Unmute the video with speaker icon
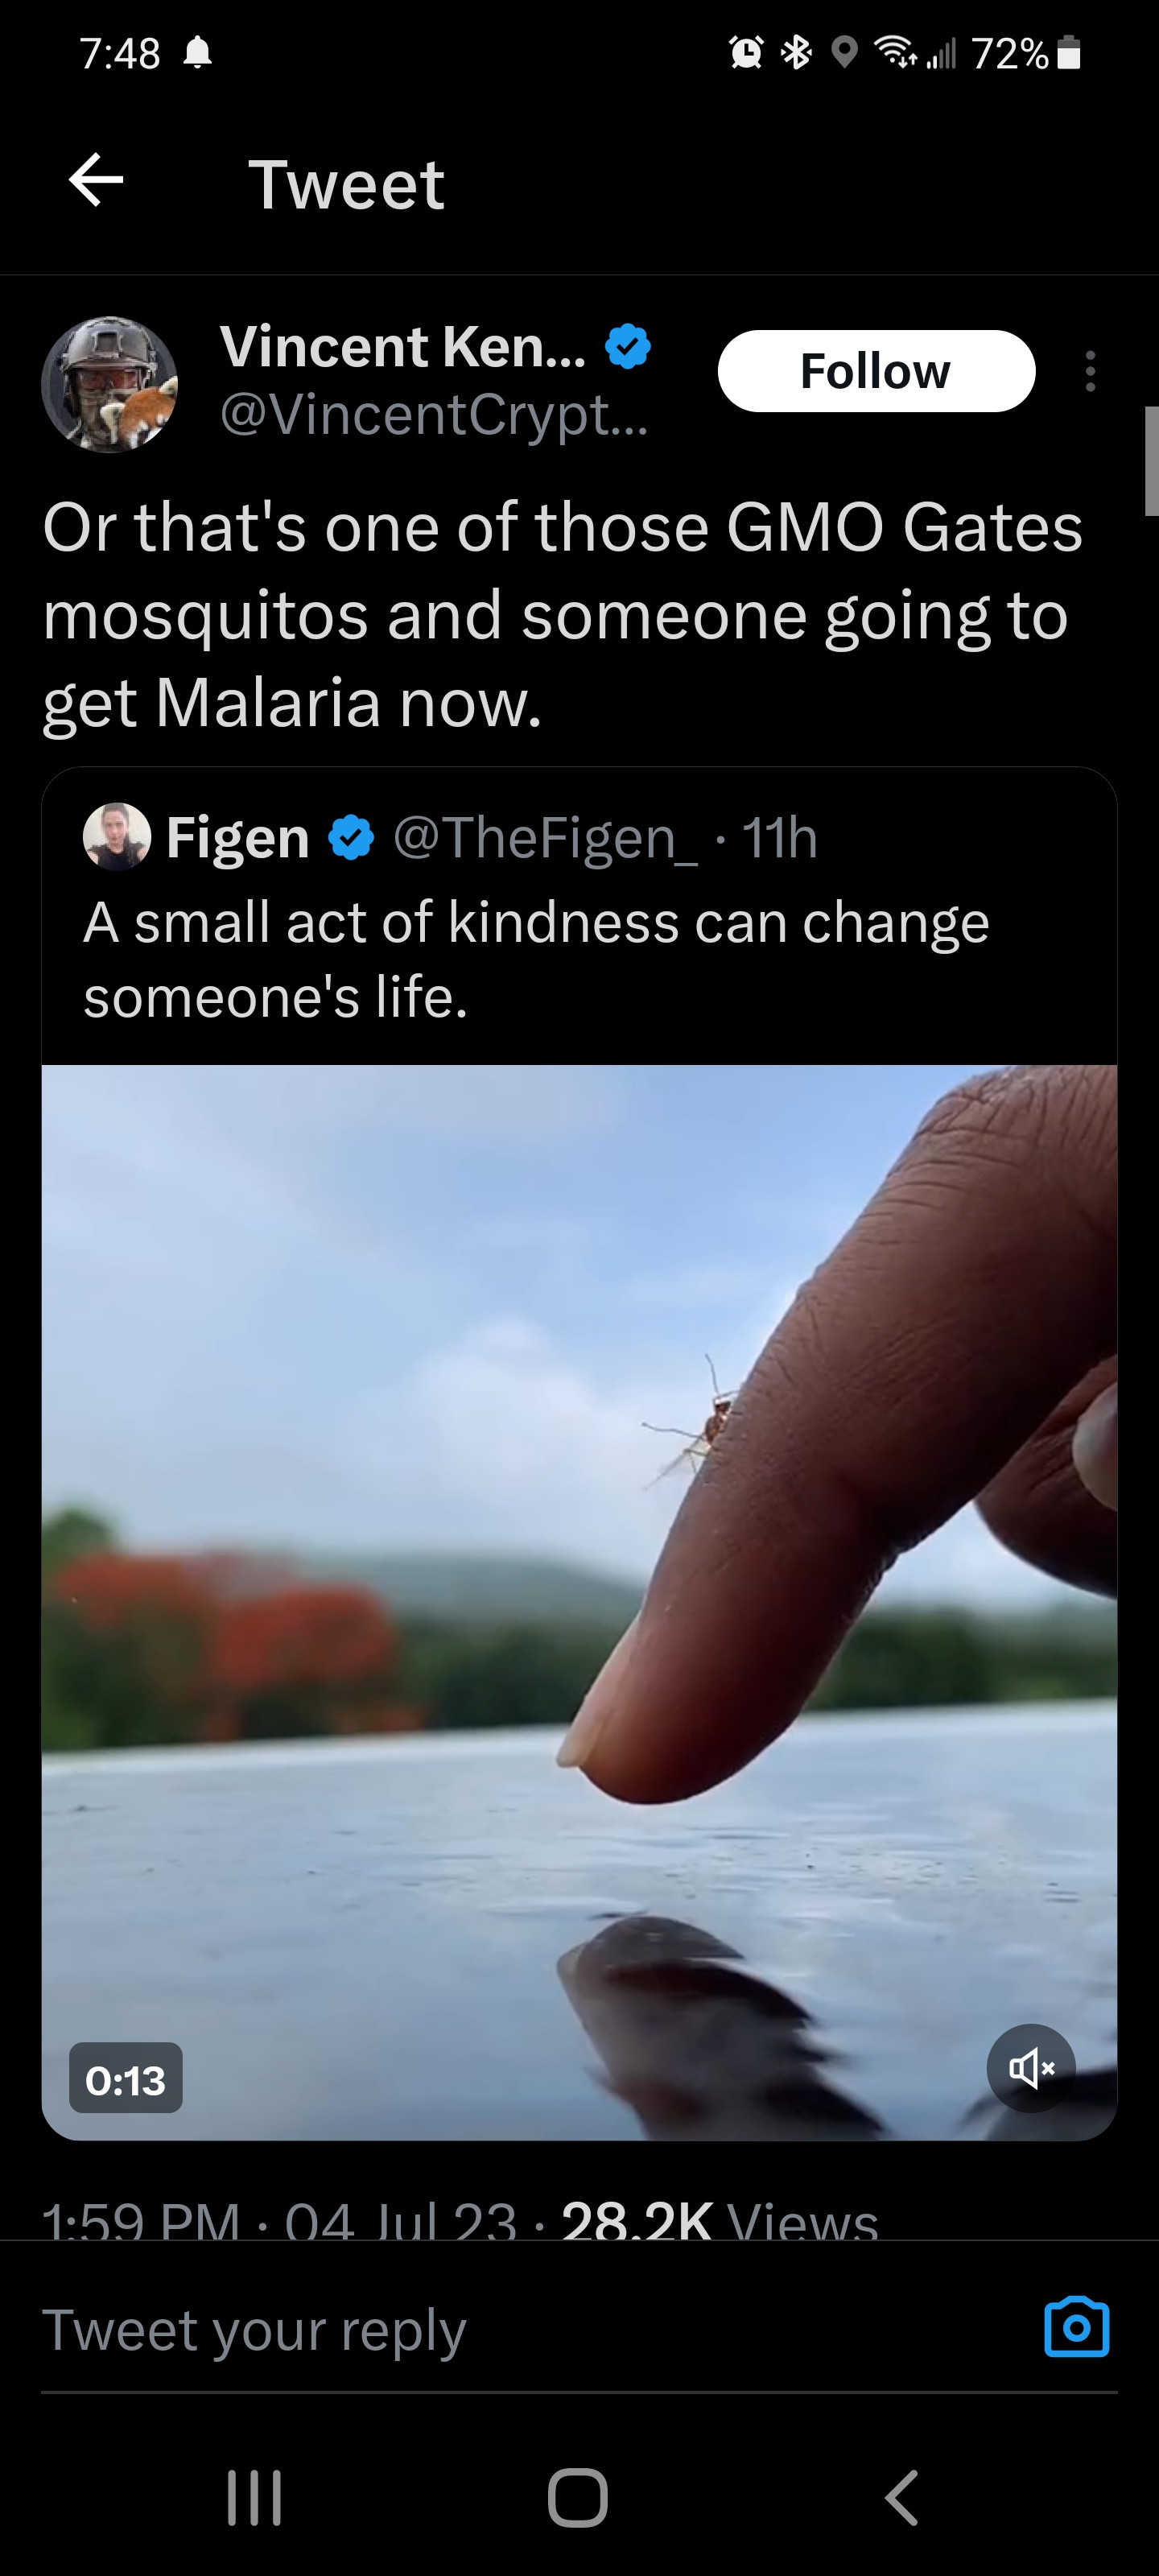This screenshot has width=1159, height=2576. 1030,2067
